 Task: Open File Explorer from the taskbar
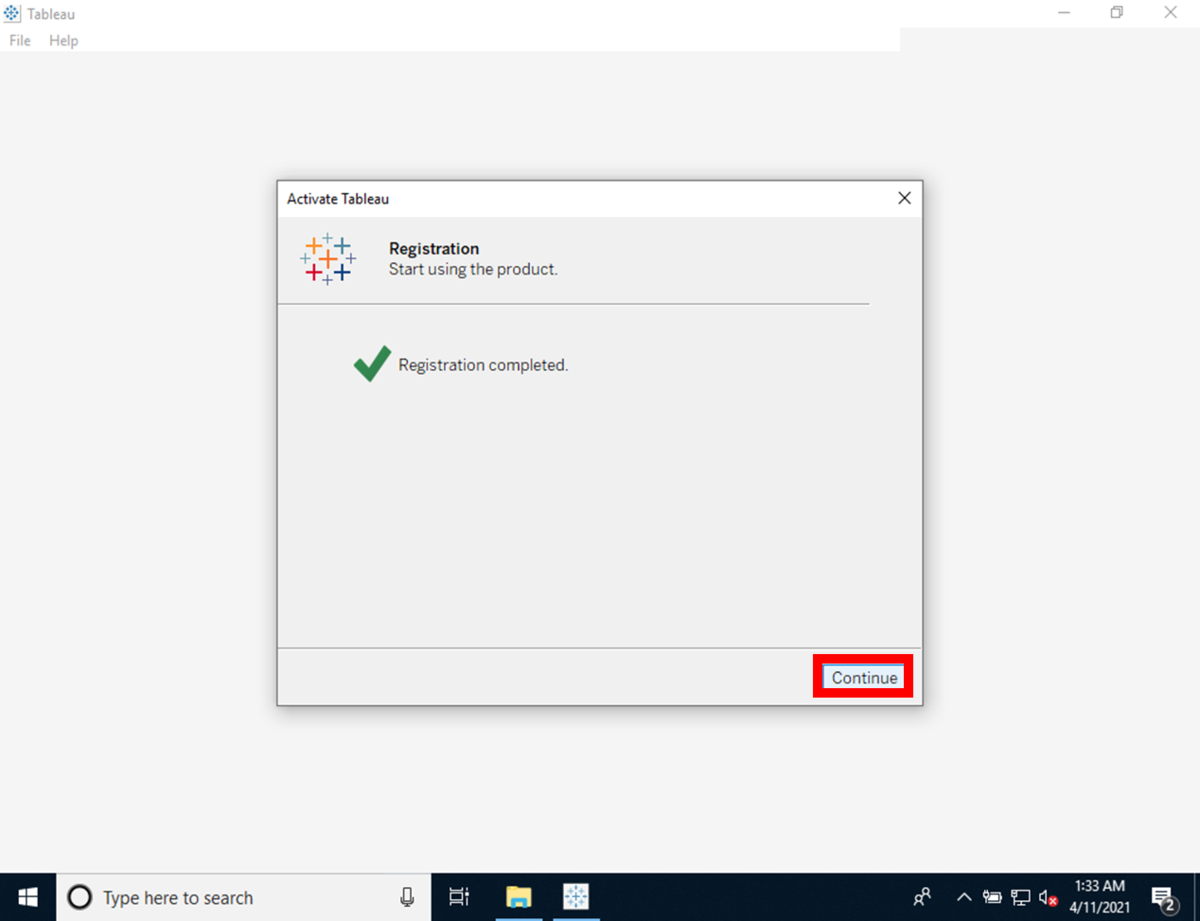(518, 897)
